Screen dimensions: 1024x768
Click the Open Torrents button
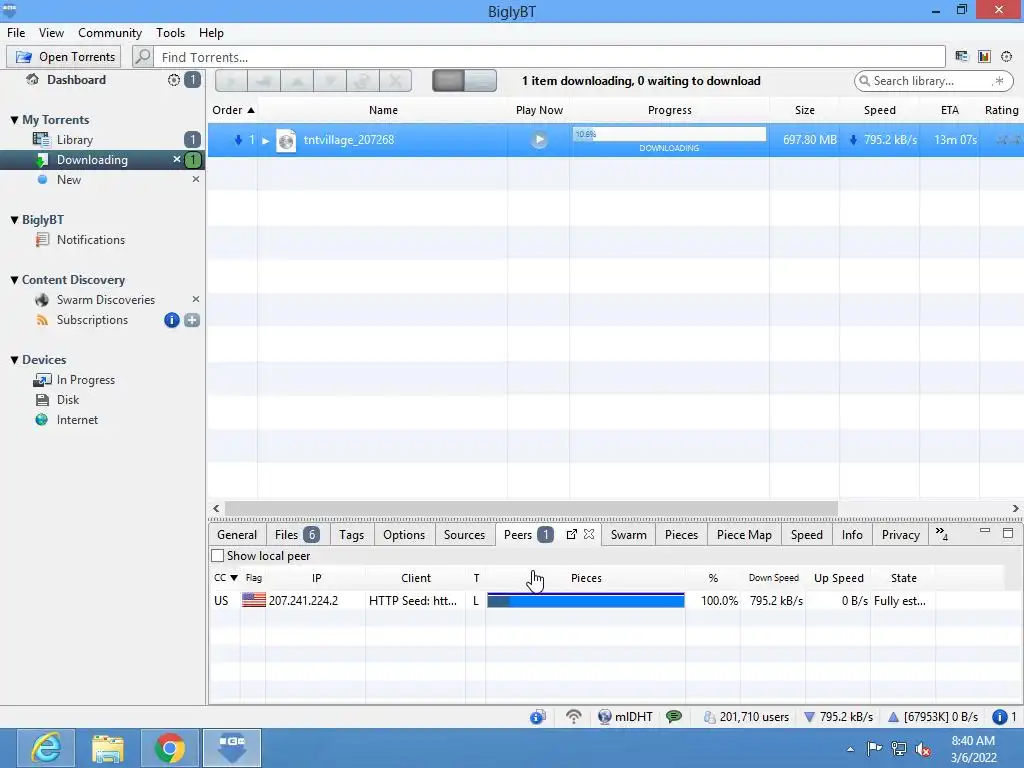(x=64, y=57)
